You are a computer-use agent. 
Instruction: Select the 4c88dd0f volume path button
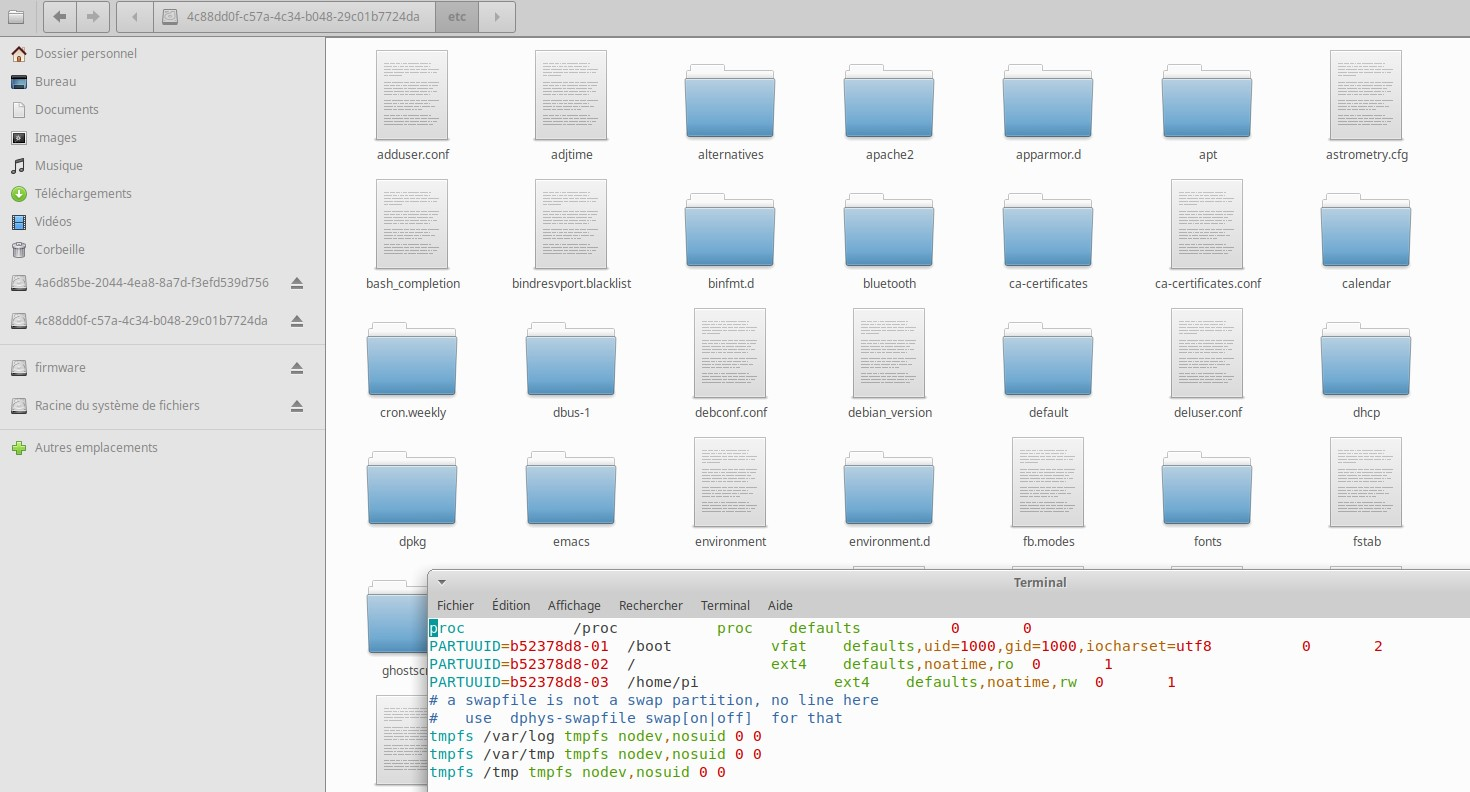tap(294, 17)
